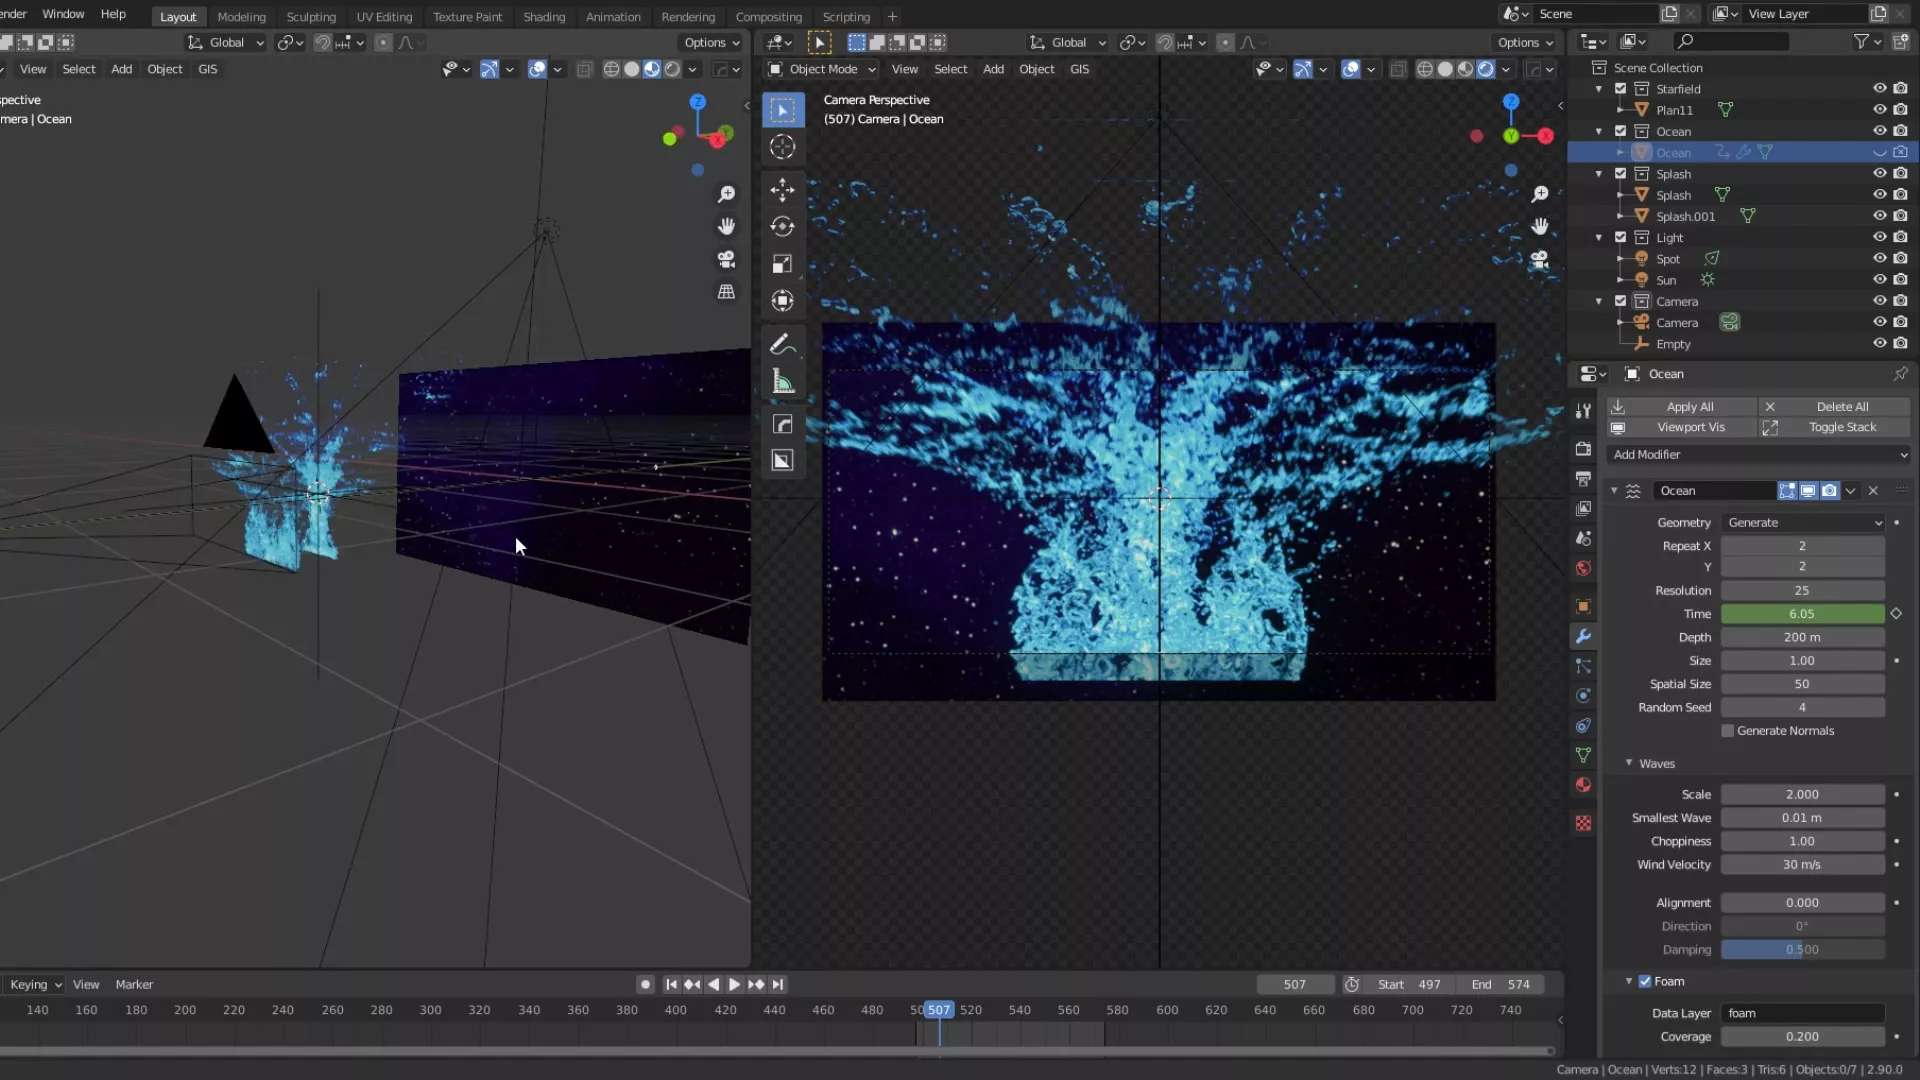Open the Material properties tab icon
The image size is (1920, 1080).
[x=1583, y=785]
